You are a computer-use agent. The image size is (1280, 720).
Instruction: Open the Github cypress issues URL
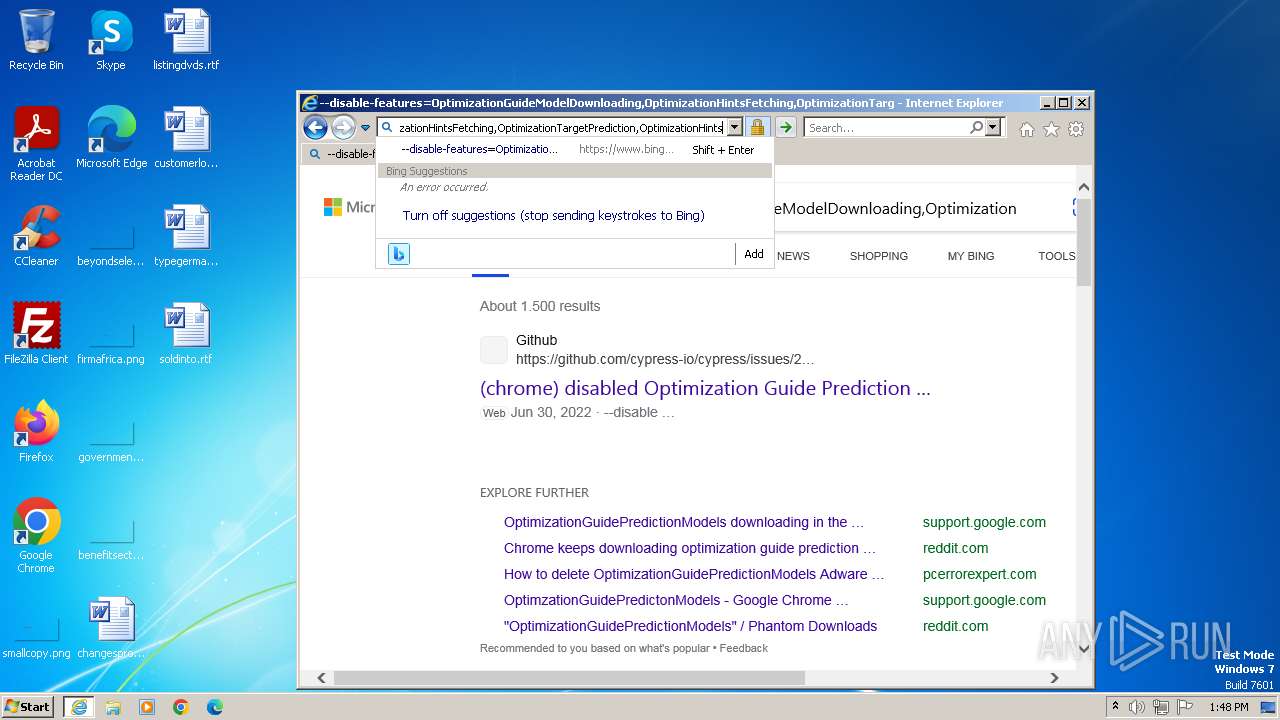665,359
